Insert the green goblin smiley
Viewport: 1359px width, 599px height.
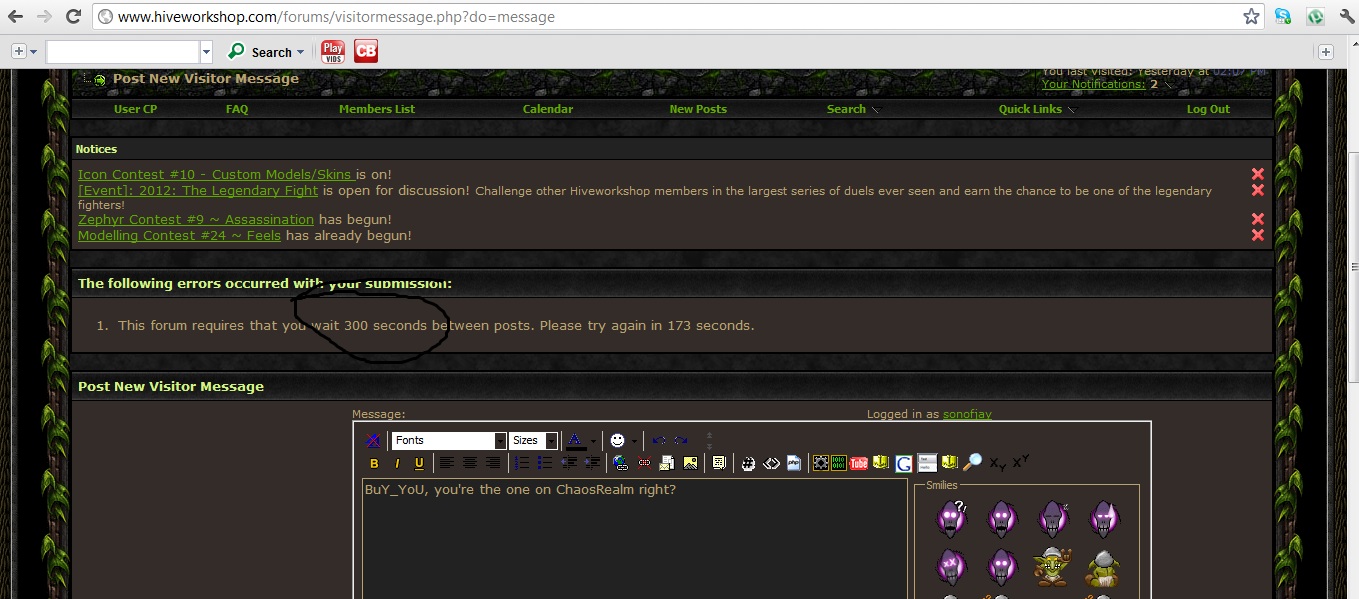pos(1052,566)
